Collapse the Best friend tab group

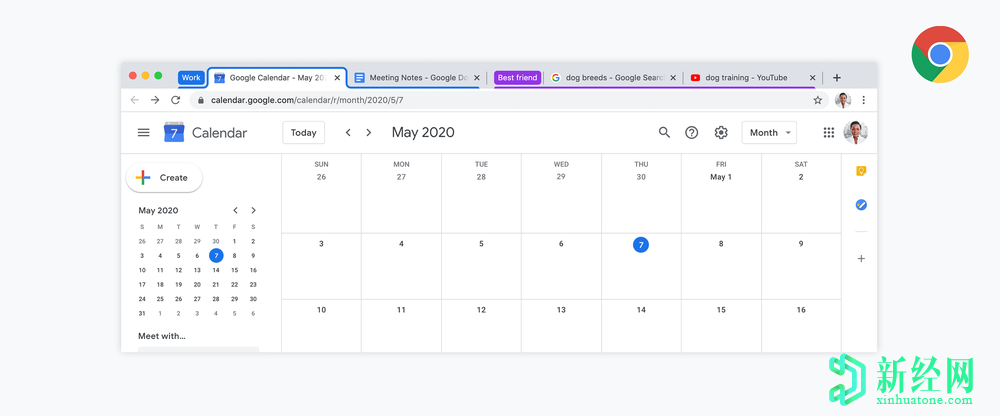(517, 77)
